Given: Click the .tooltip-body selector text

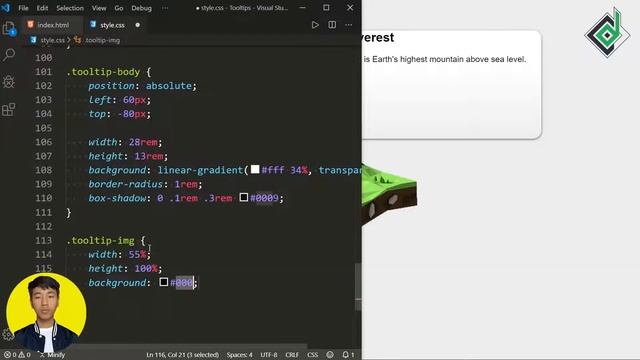Looking at the screenshot, I should (x=103, y=72).
